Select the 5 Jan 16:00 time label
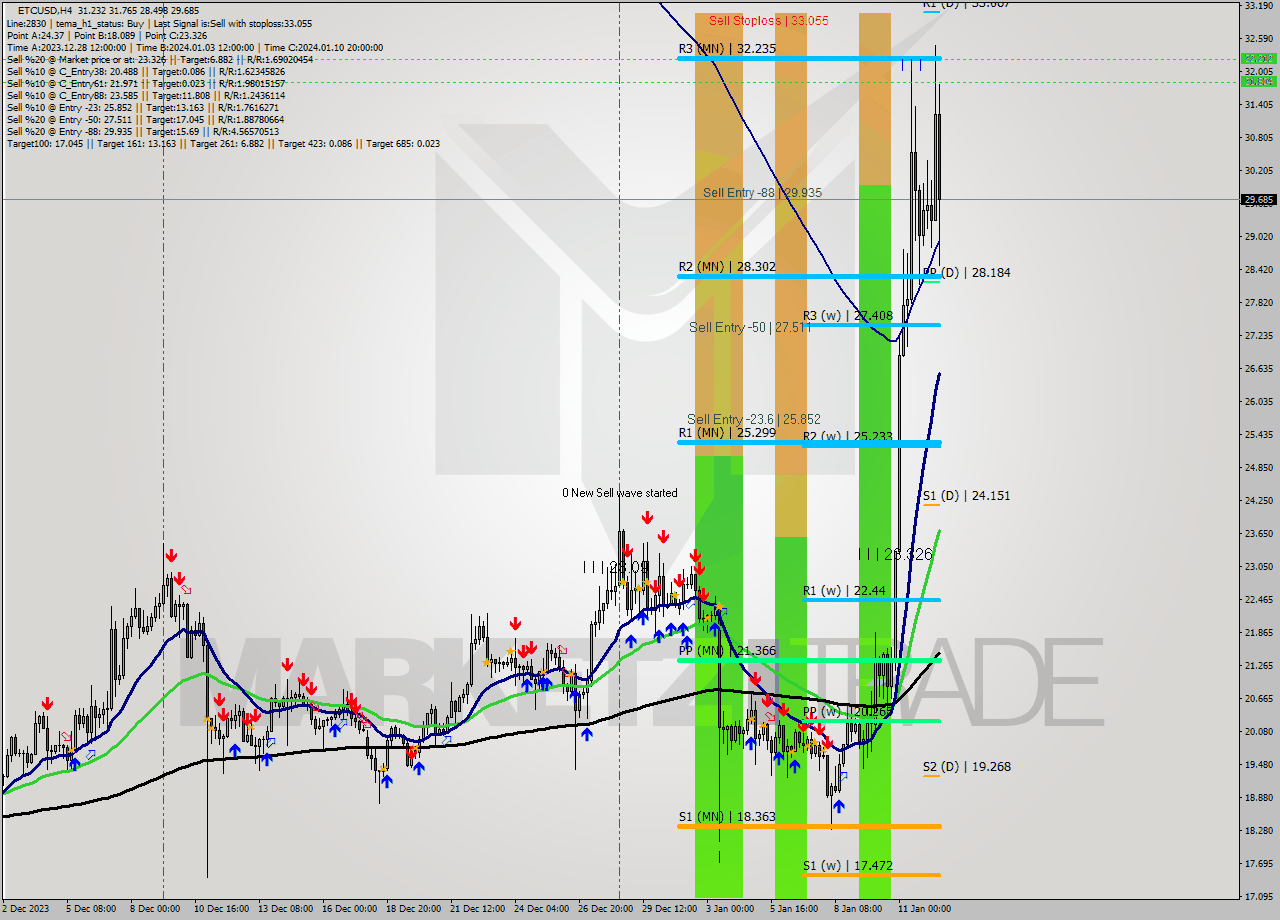The image size is (1280, 920). tap(794, 909)
